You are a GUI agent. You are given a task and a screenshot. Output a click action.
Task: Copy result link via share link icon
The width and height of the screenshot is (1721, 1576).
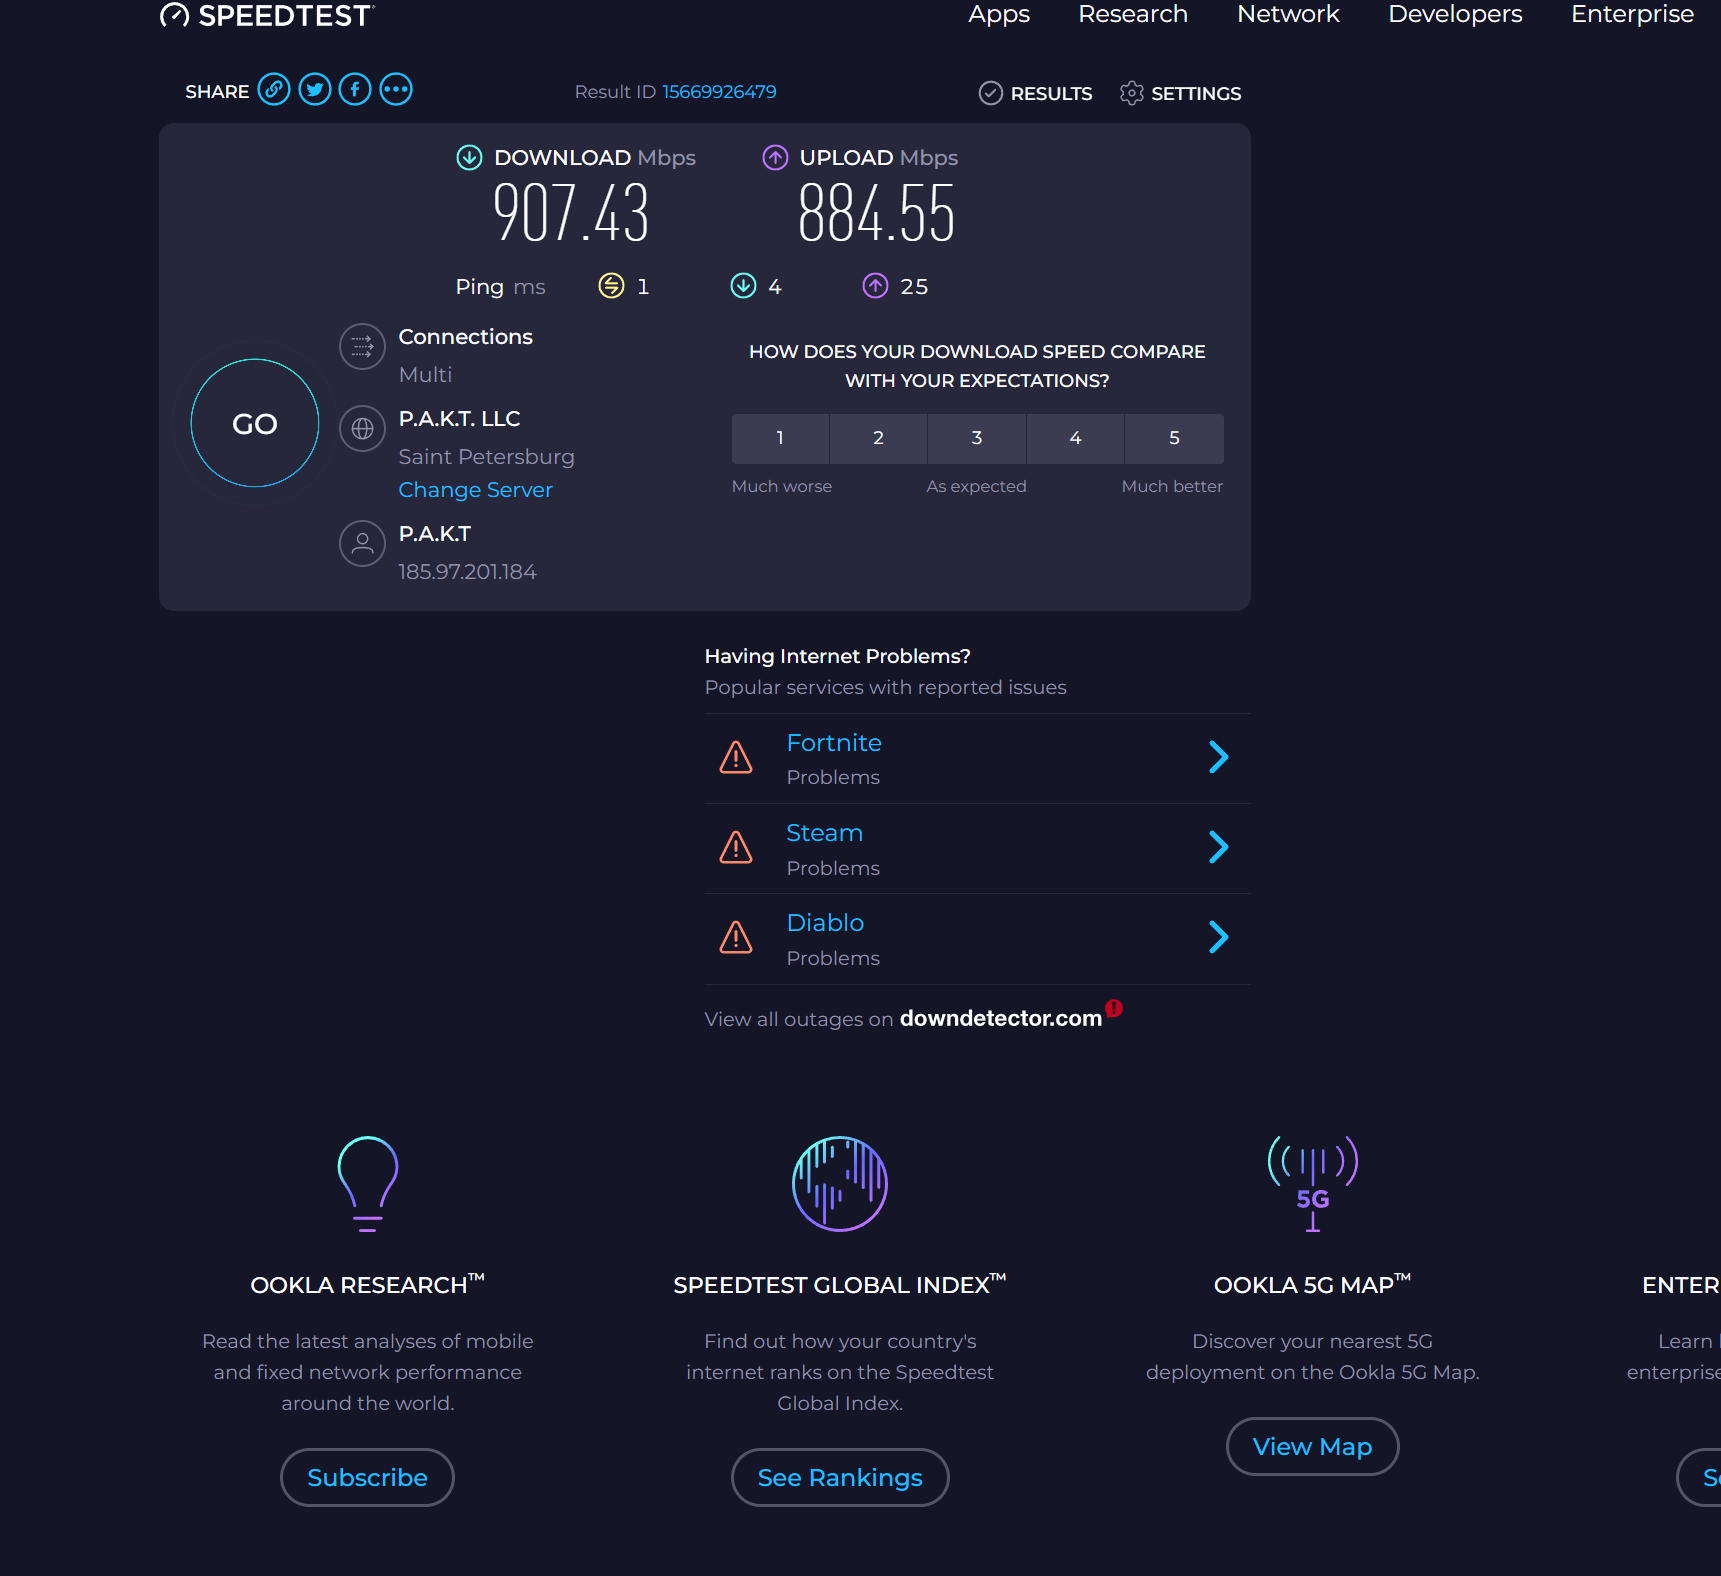click(274, 90)
